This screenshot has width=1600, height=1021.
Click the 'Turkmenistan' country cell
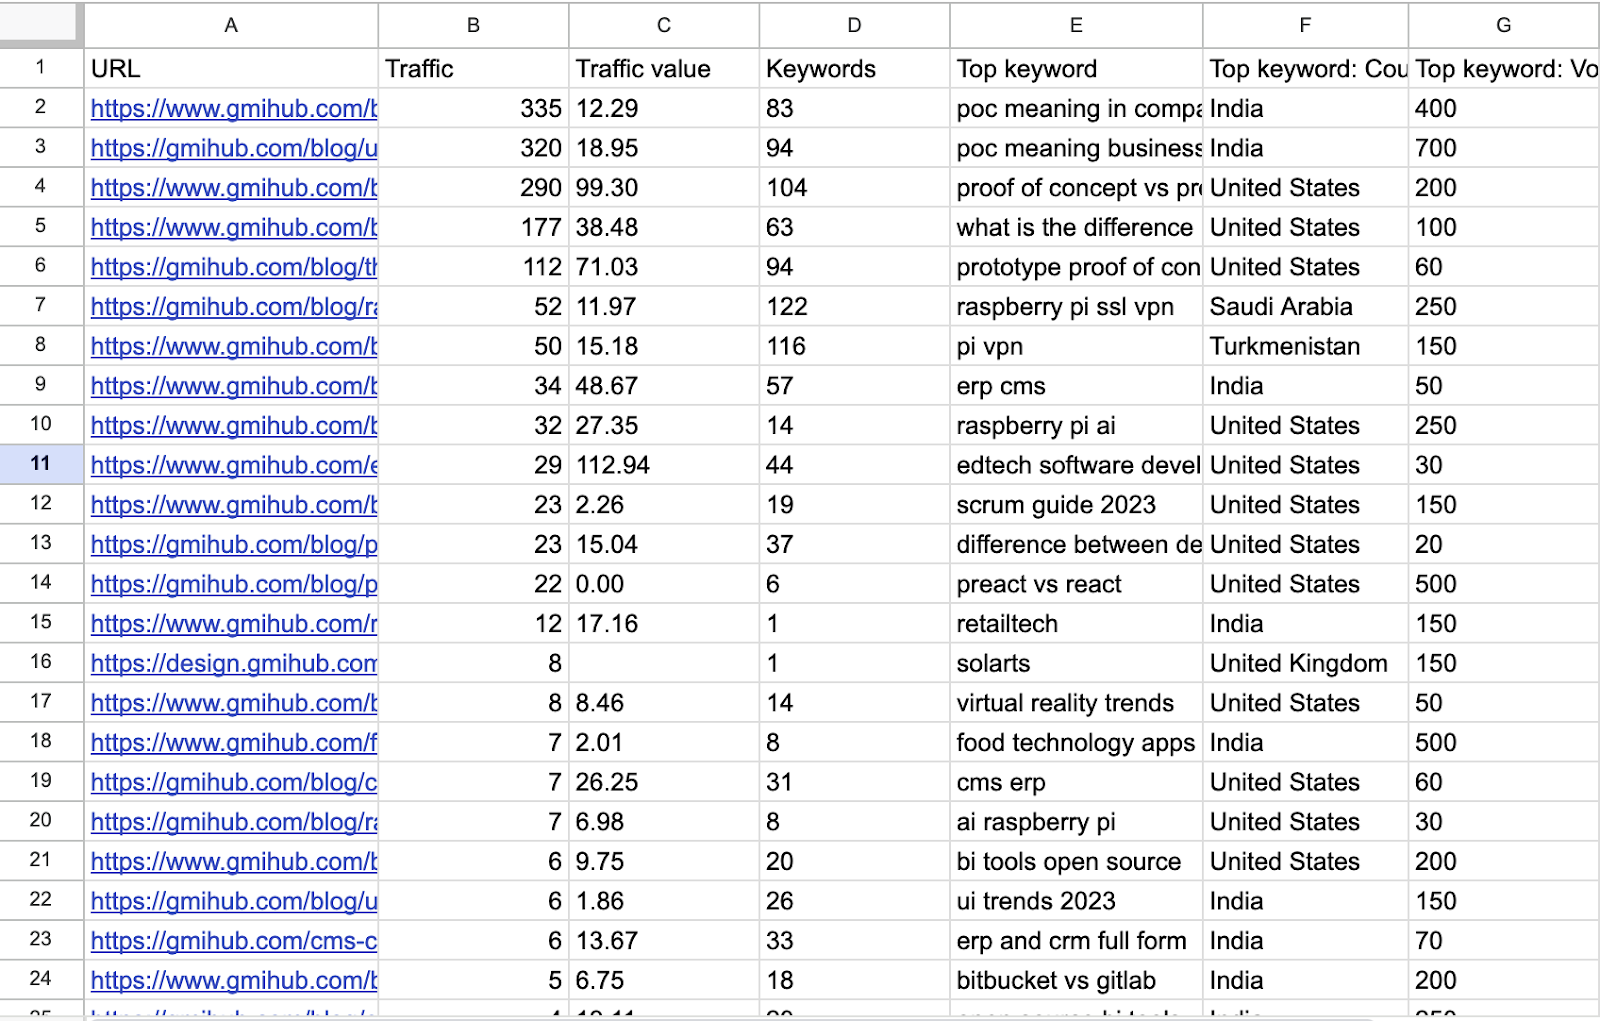point(1304,347)
